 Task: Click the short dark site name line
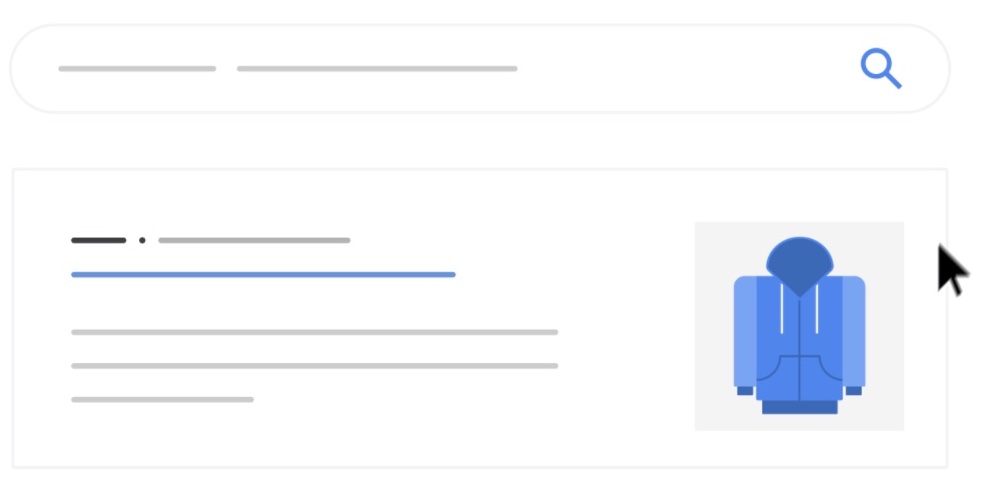(x=98, y=240)
